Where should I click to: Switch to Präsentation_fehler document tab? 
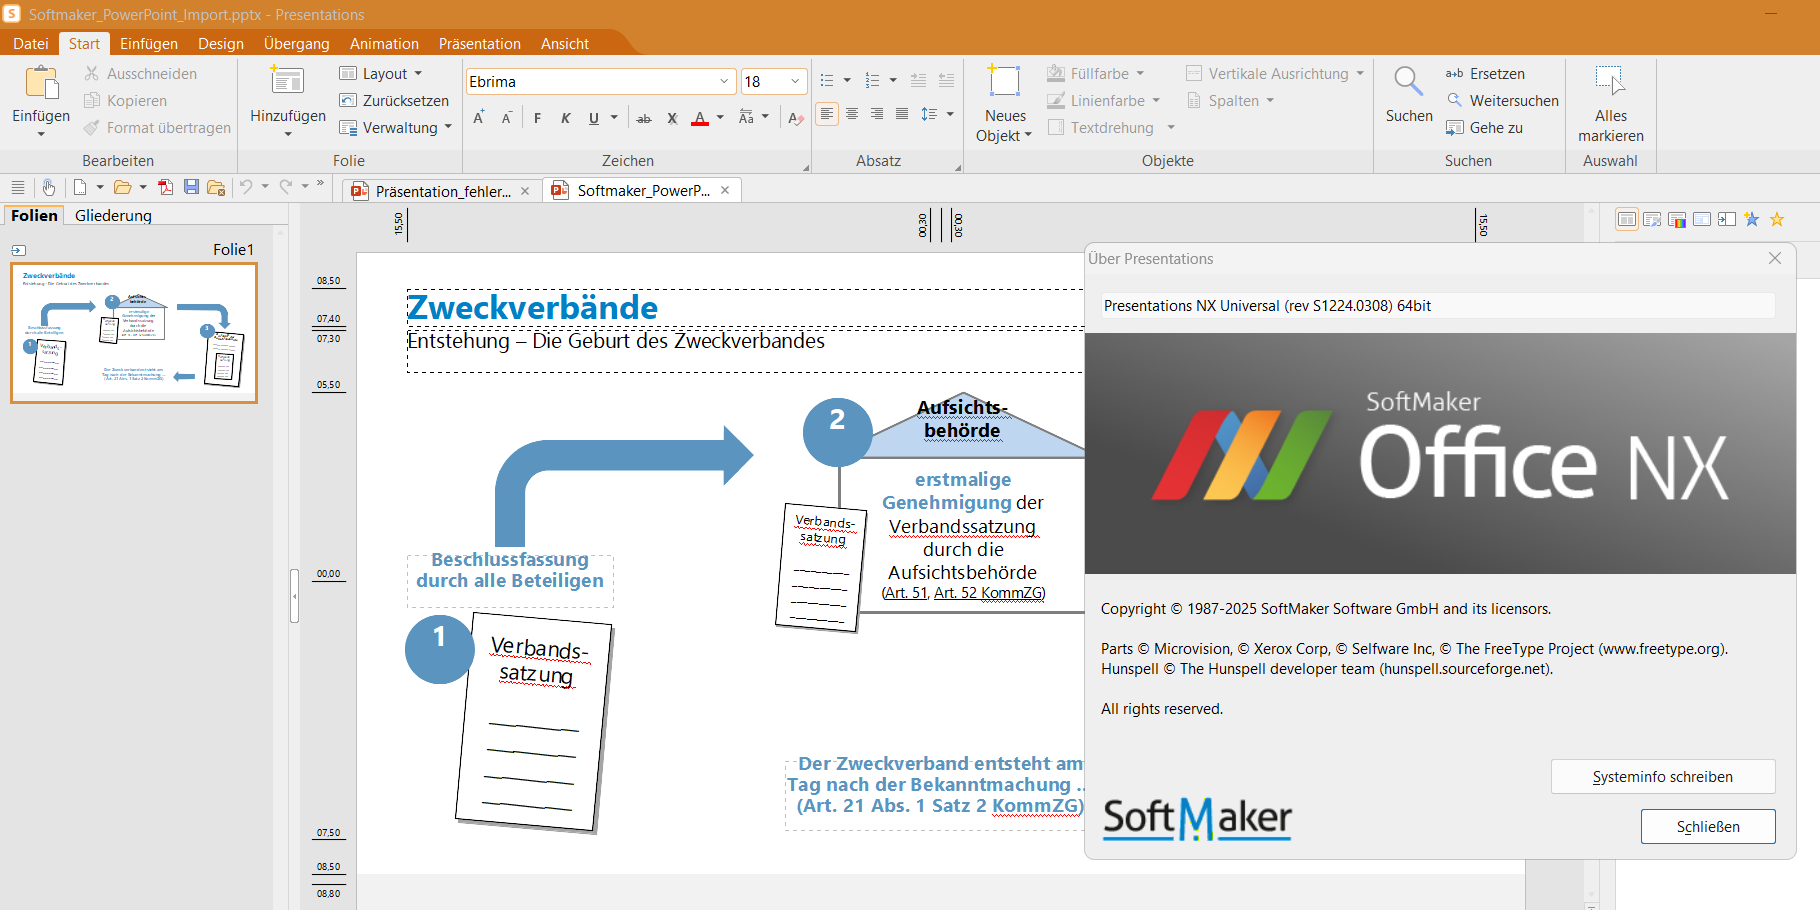coord(443,191)
